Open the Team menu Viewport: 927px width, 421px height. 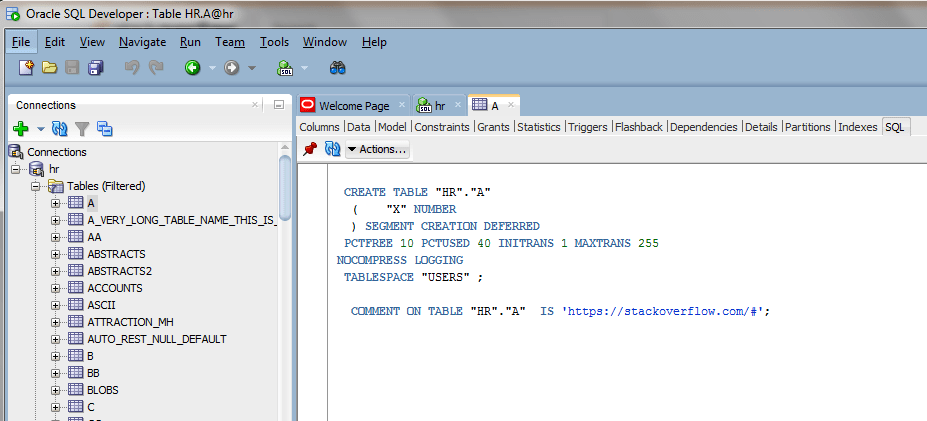[230, 42]
